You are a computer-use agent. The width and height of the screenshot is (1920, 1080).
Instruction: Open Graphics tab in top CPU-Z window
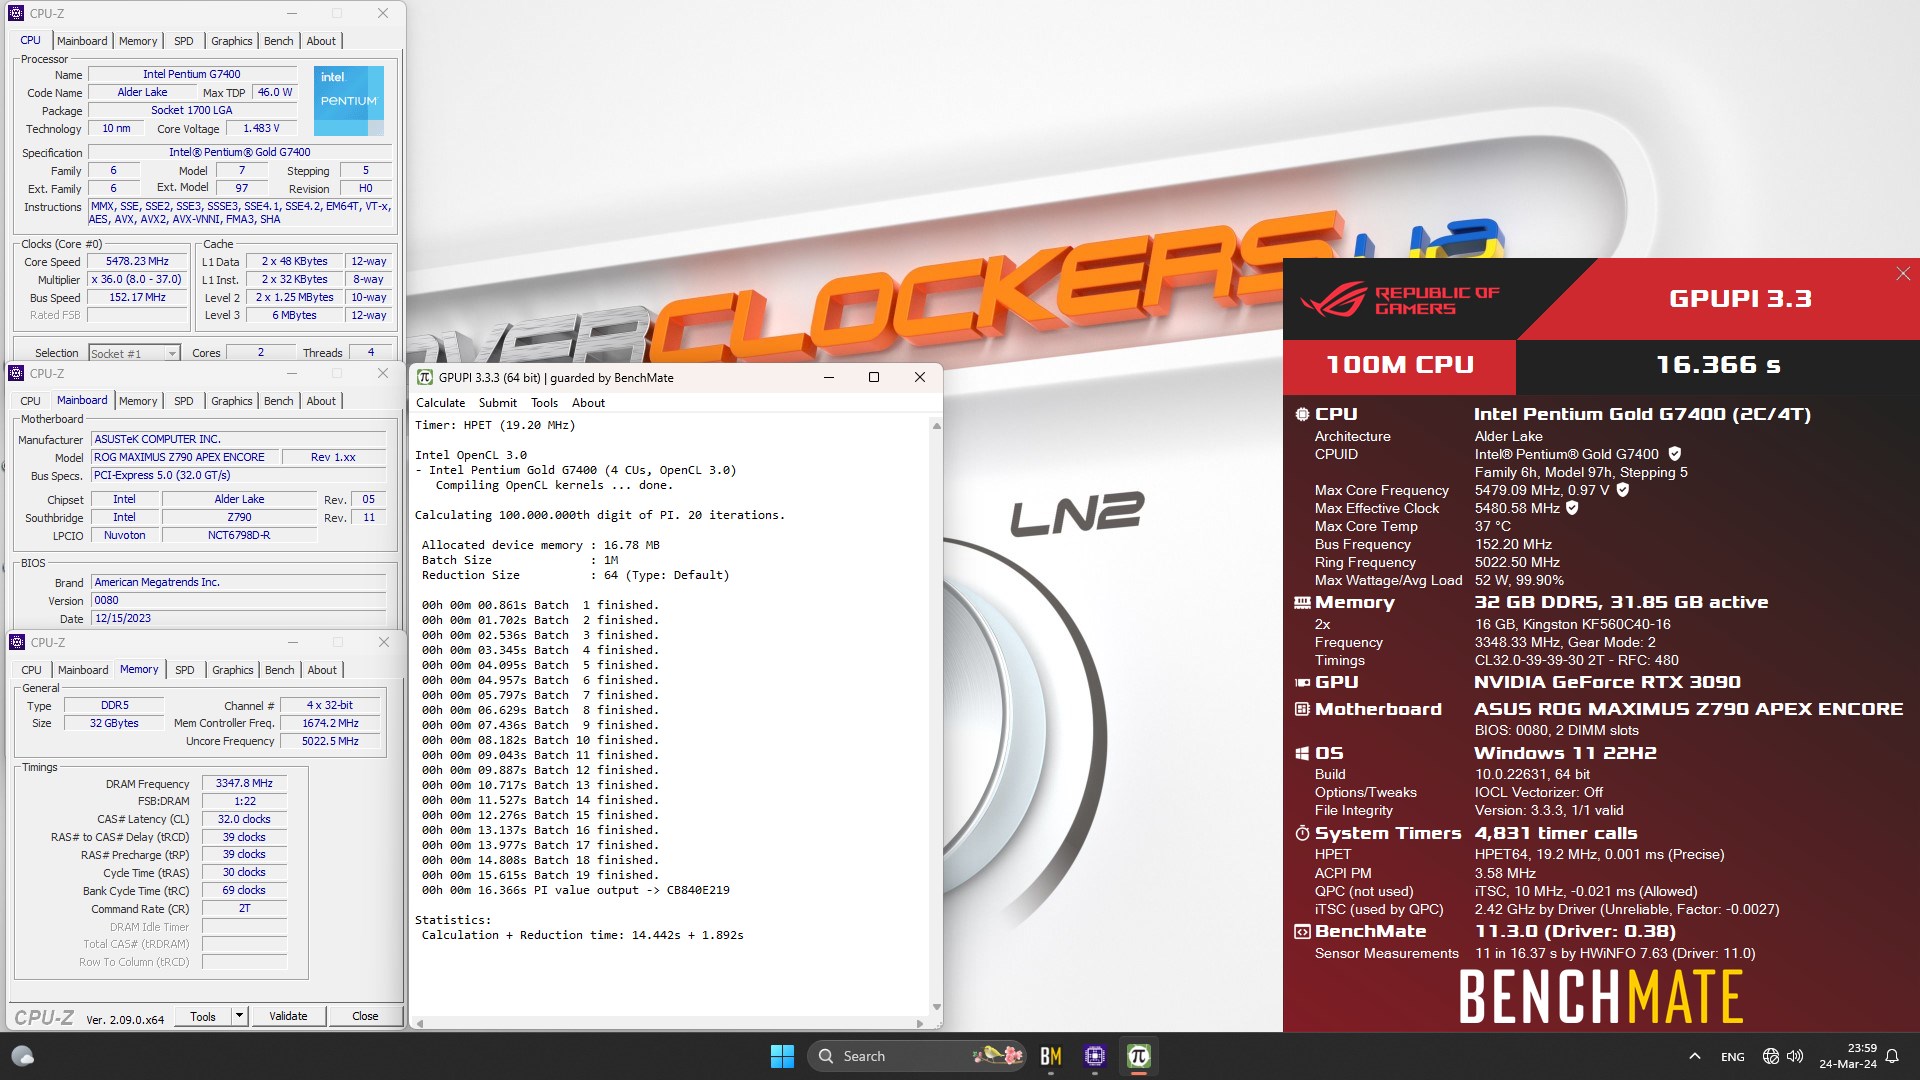click(x=232, y=41)
